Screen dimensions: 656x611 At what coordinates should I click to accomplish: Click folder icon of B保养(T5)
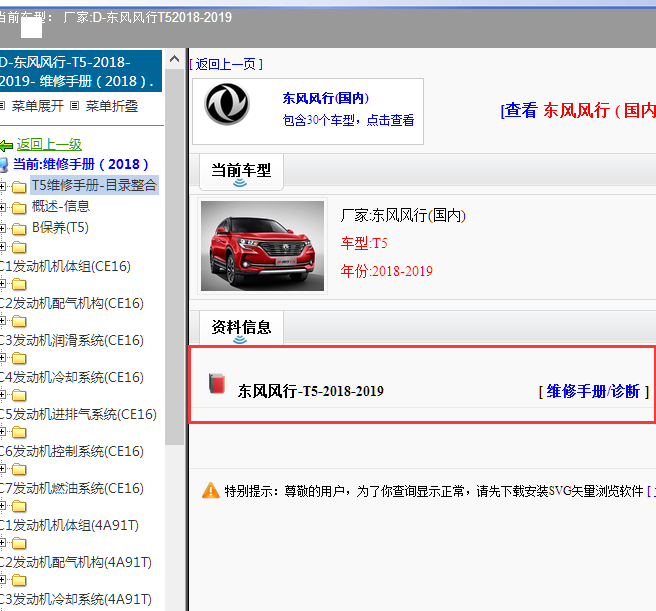pos(19,229)
